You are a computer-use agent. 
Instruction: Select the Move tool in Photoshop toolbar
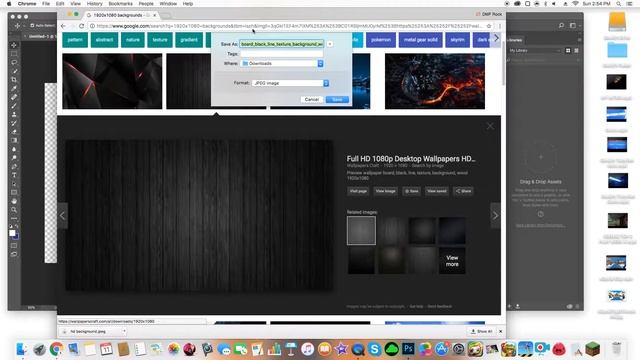(14, 45)
